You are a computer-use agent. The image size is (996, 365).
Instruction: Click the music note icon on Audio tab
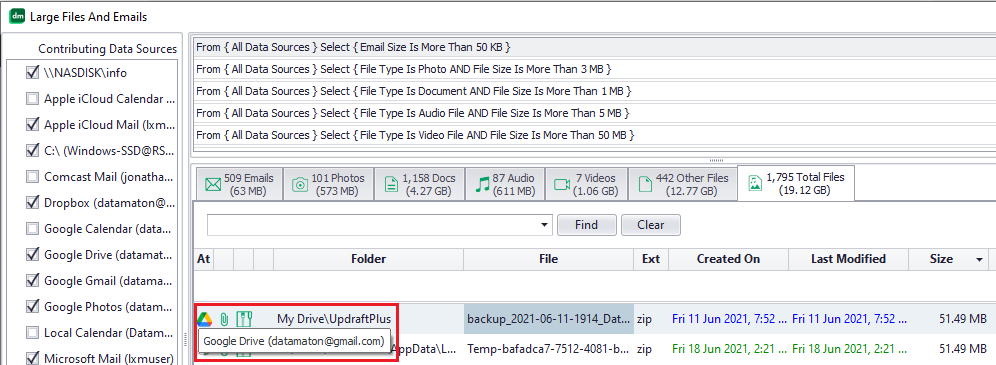(483, 184)
